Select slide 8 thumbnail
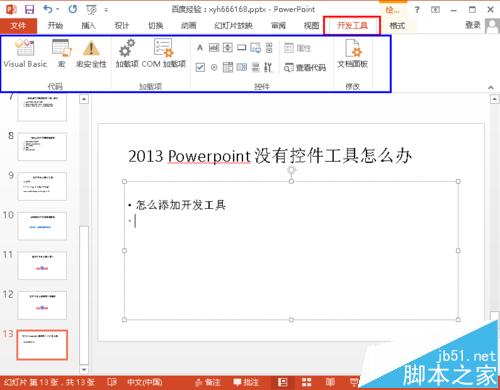 (42, 147)
